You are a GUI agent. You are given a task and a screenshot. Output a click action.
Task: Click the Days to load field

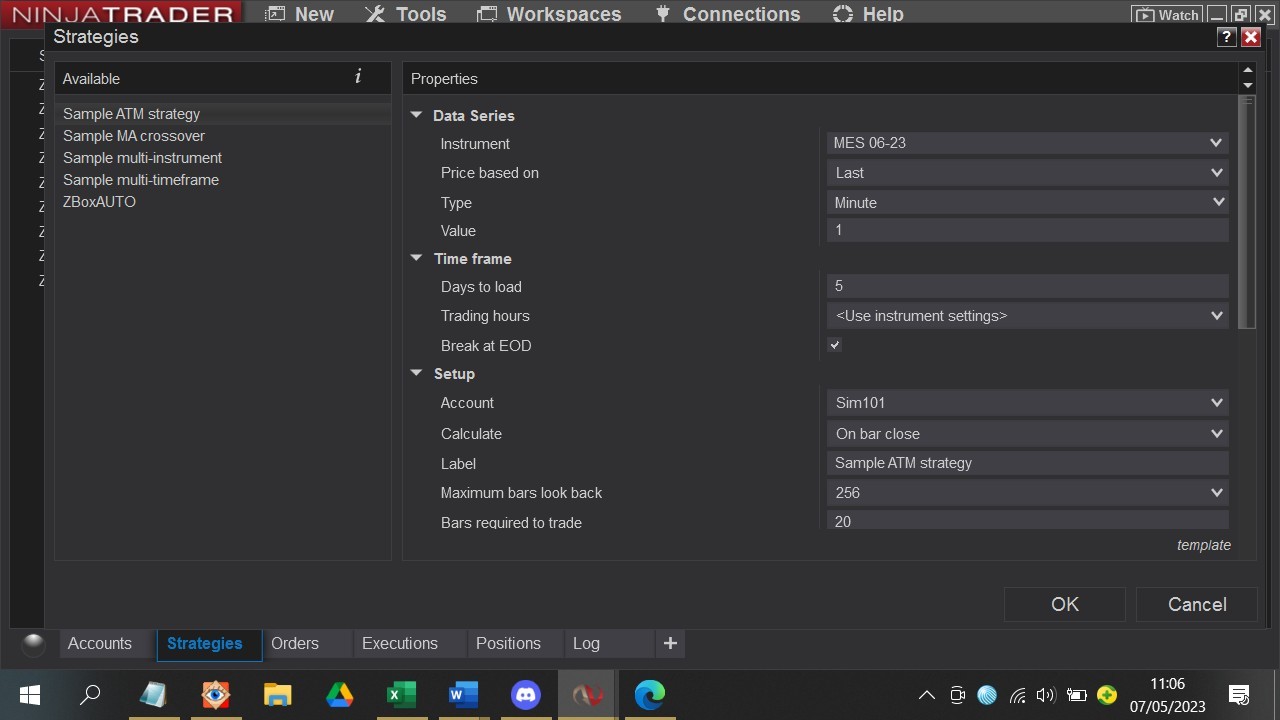(x=1028, y=286)
